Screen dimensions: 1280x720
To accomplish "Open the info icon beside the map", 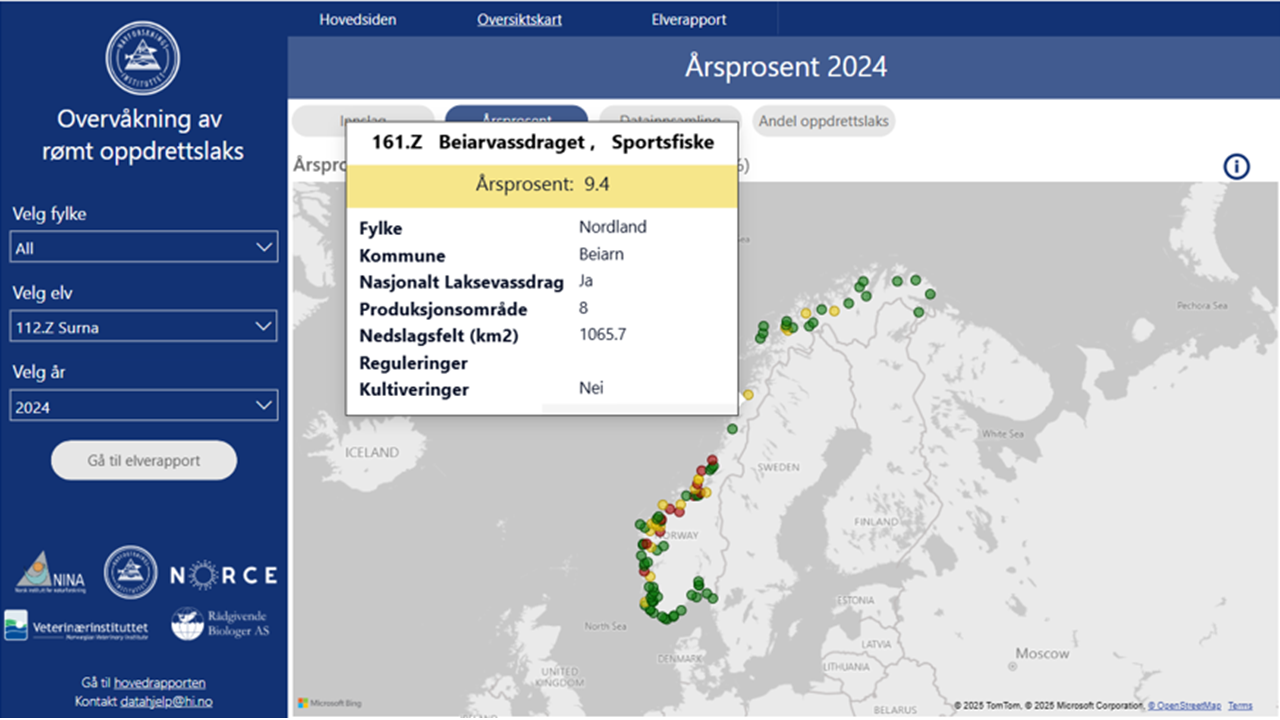I will pos(1237,167).
